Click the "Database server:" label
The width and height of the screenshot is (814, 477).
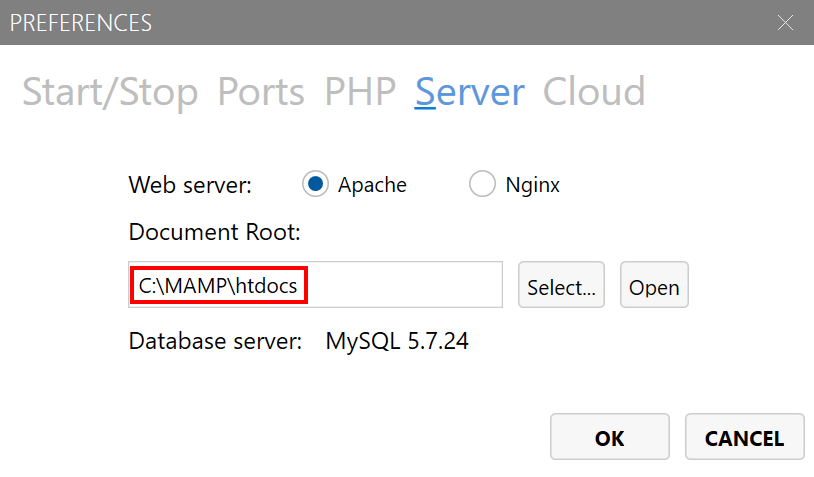point(215,341)
